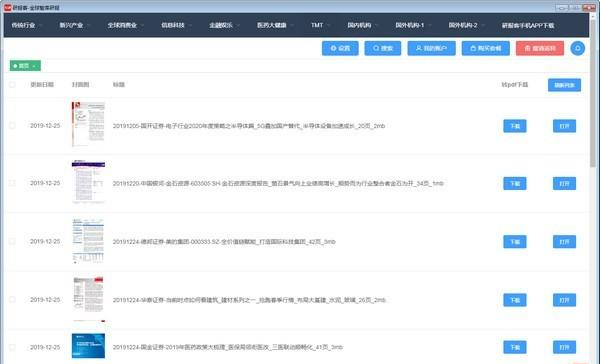This screenshot has height=364, width=600.
Task: Open the 华泰证券 建材系列 report
Action: pyautogui.click(x=564, y=300)
